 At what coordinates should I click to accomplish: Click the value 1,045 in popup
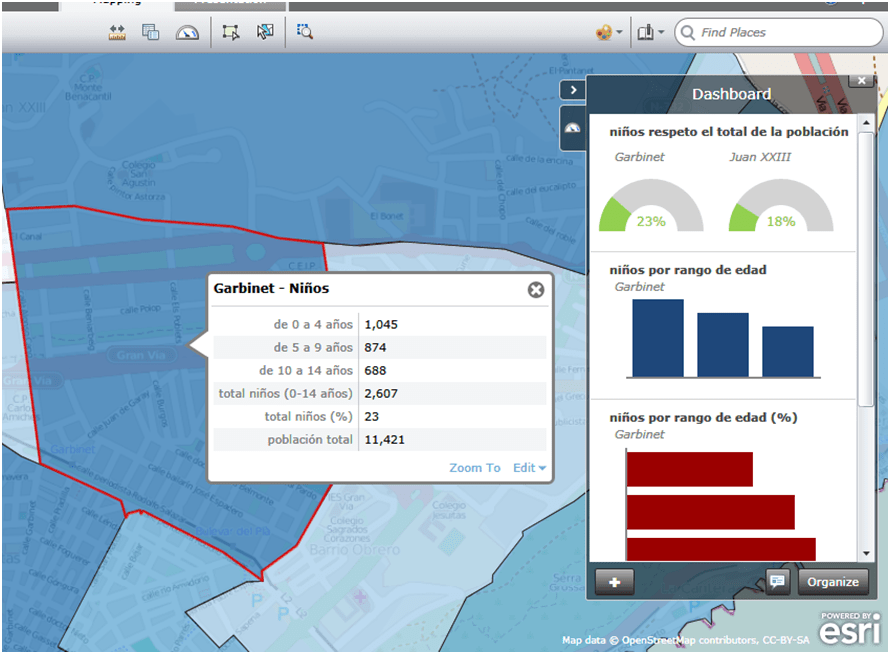pos(381,325)
